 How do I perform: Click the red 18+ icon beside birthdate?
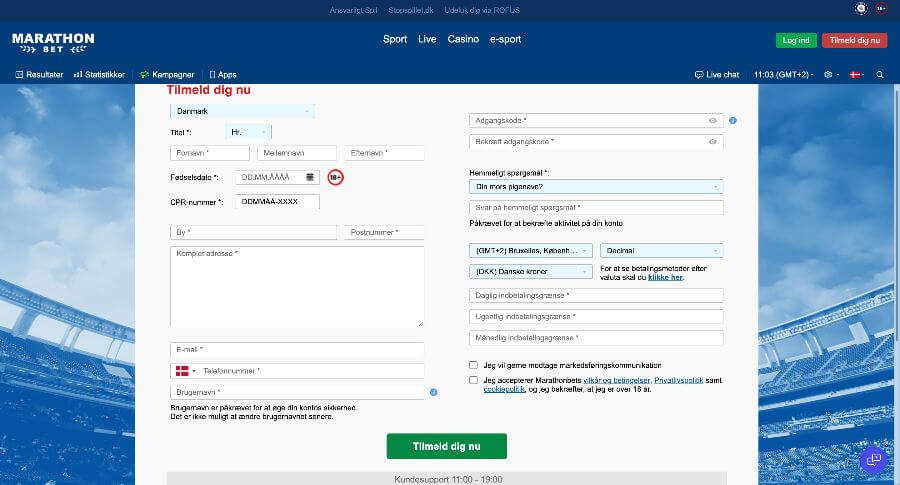point(335,177)
